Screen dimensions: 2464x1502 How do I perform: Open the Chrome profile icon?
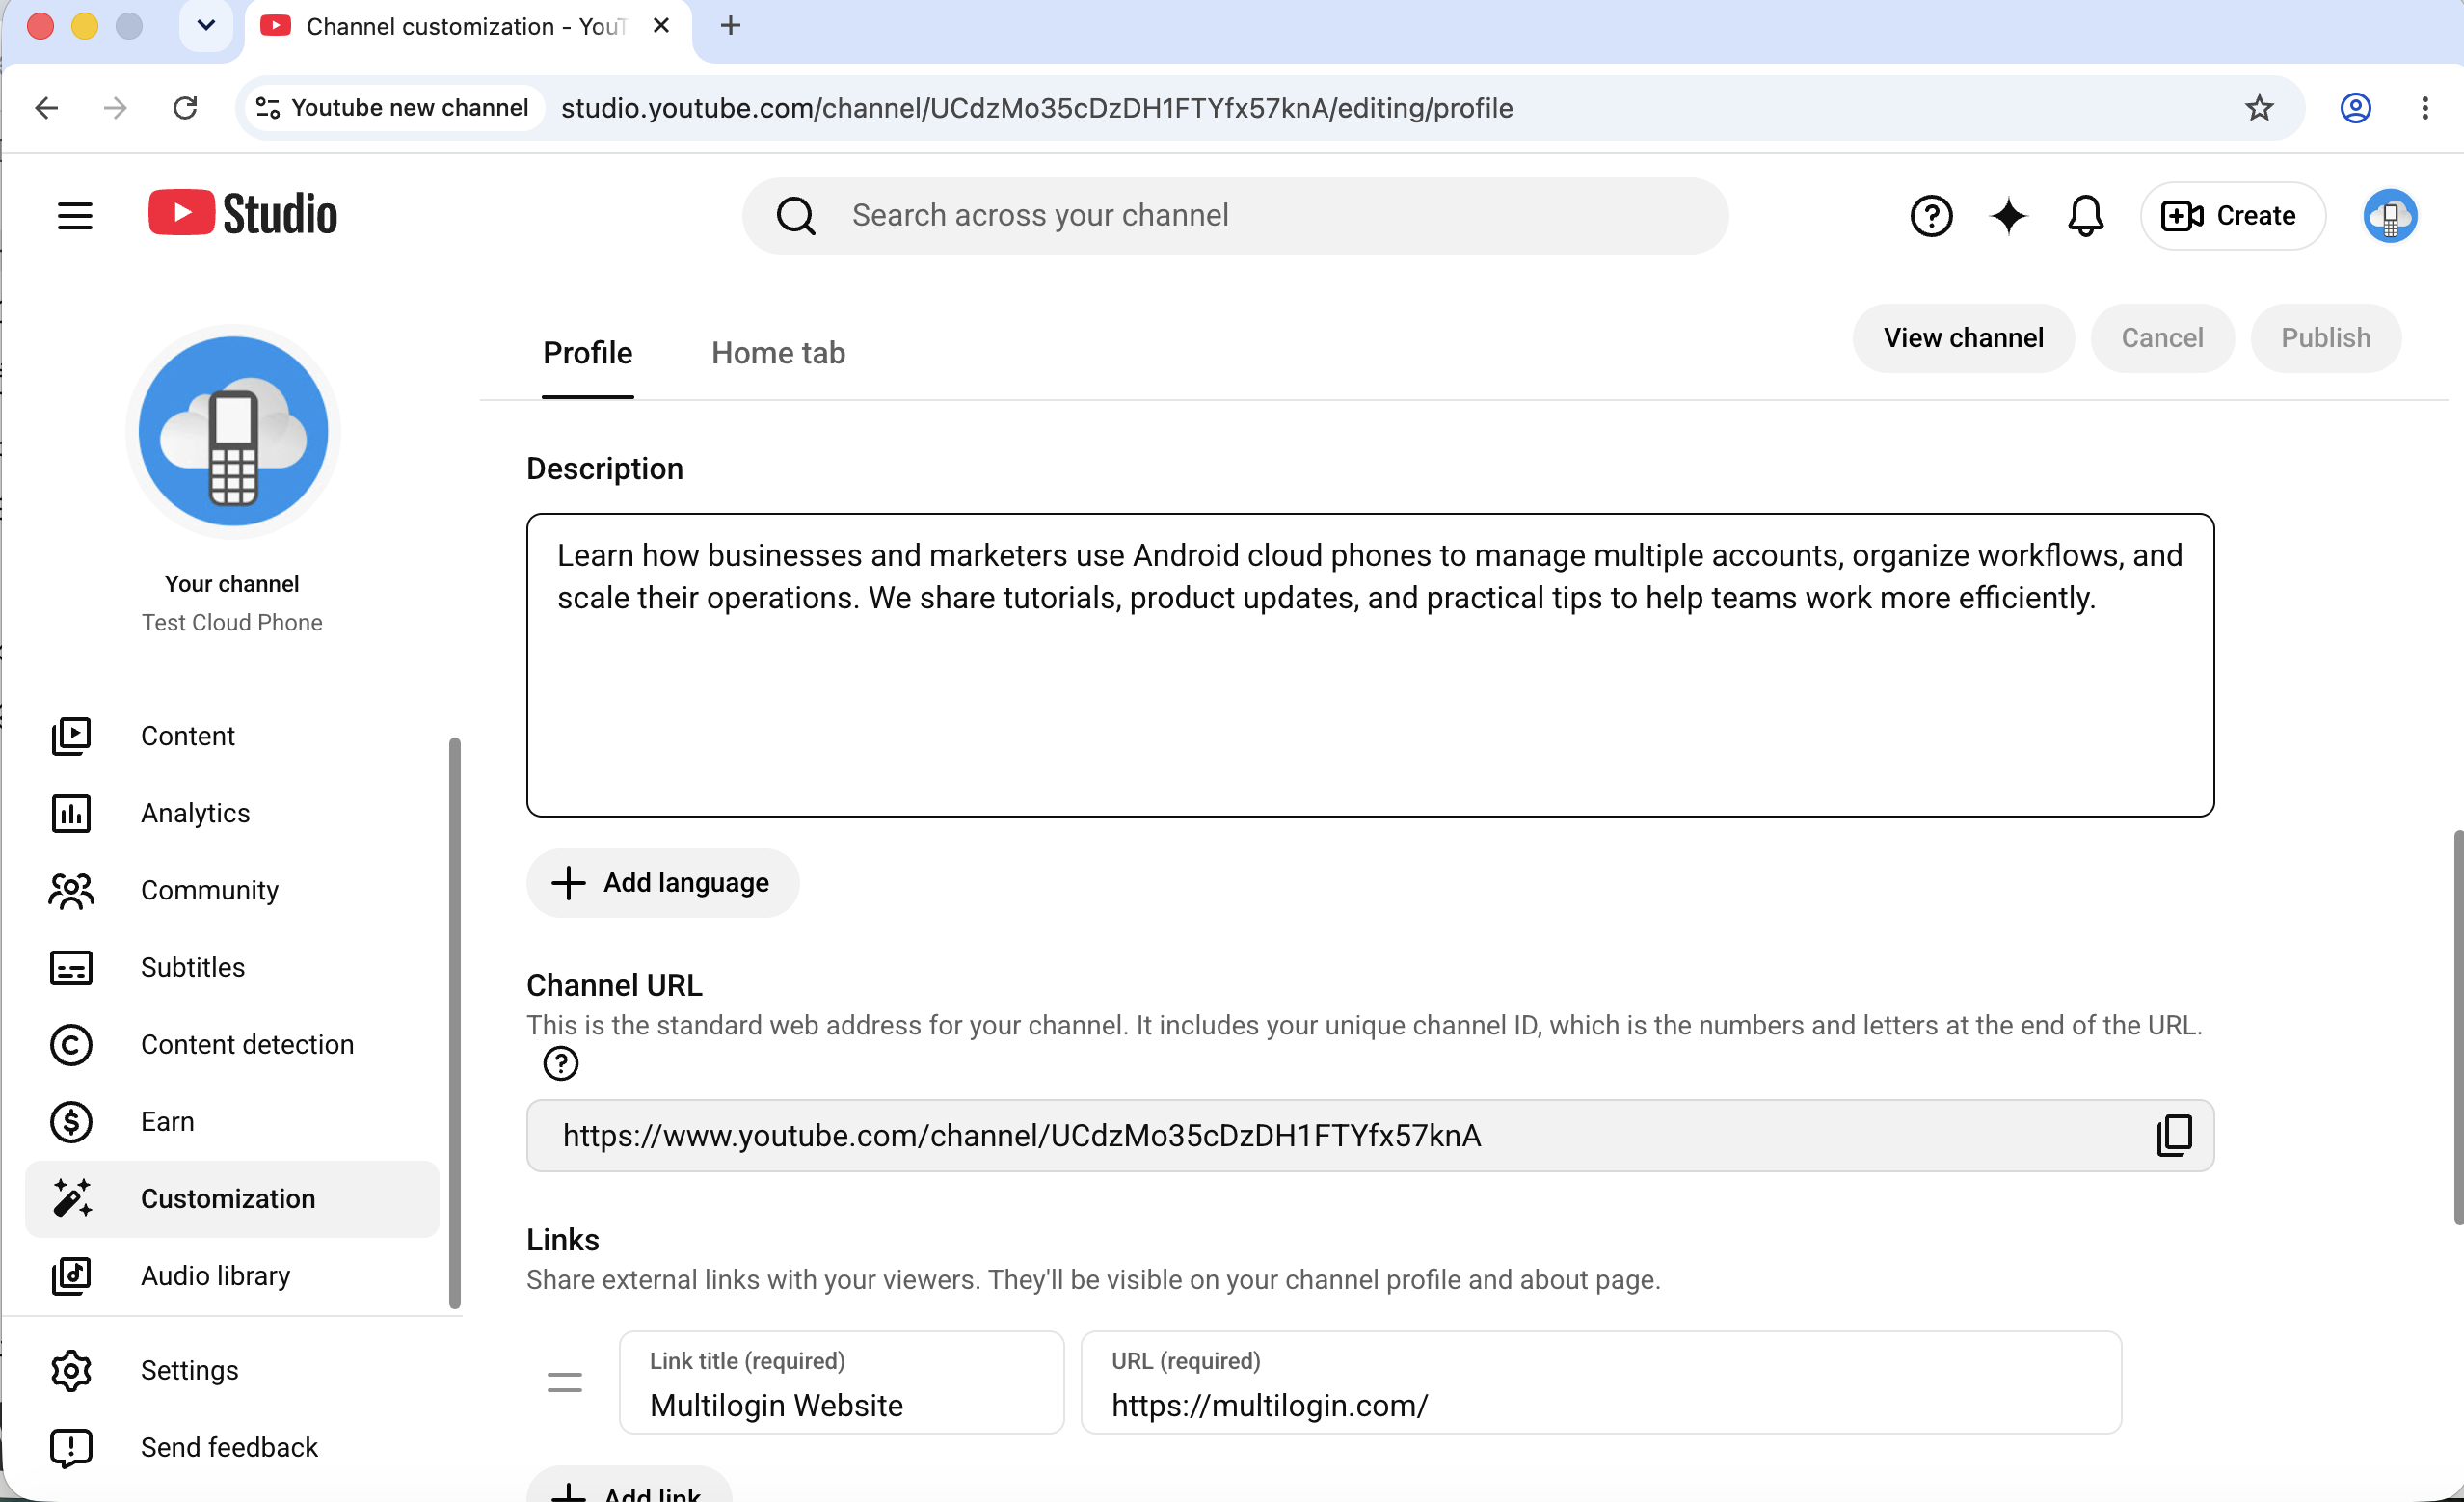coord(2355,108)
